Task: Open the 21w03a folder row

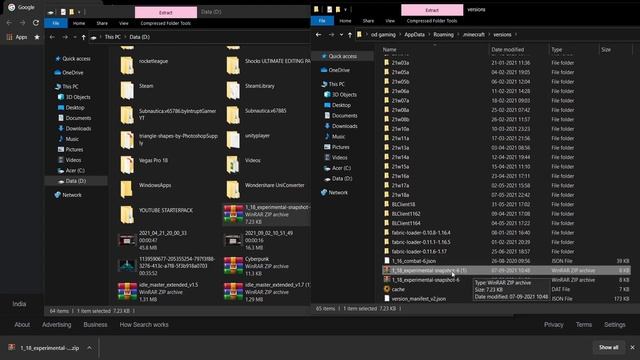Action: [x=506, y=63]
